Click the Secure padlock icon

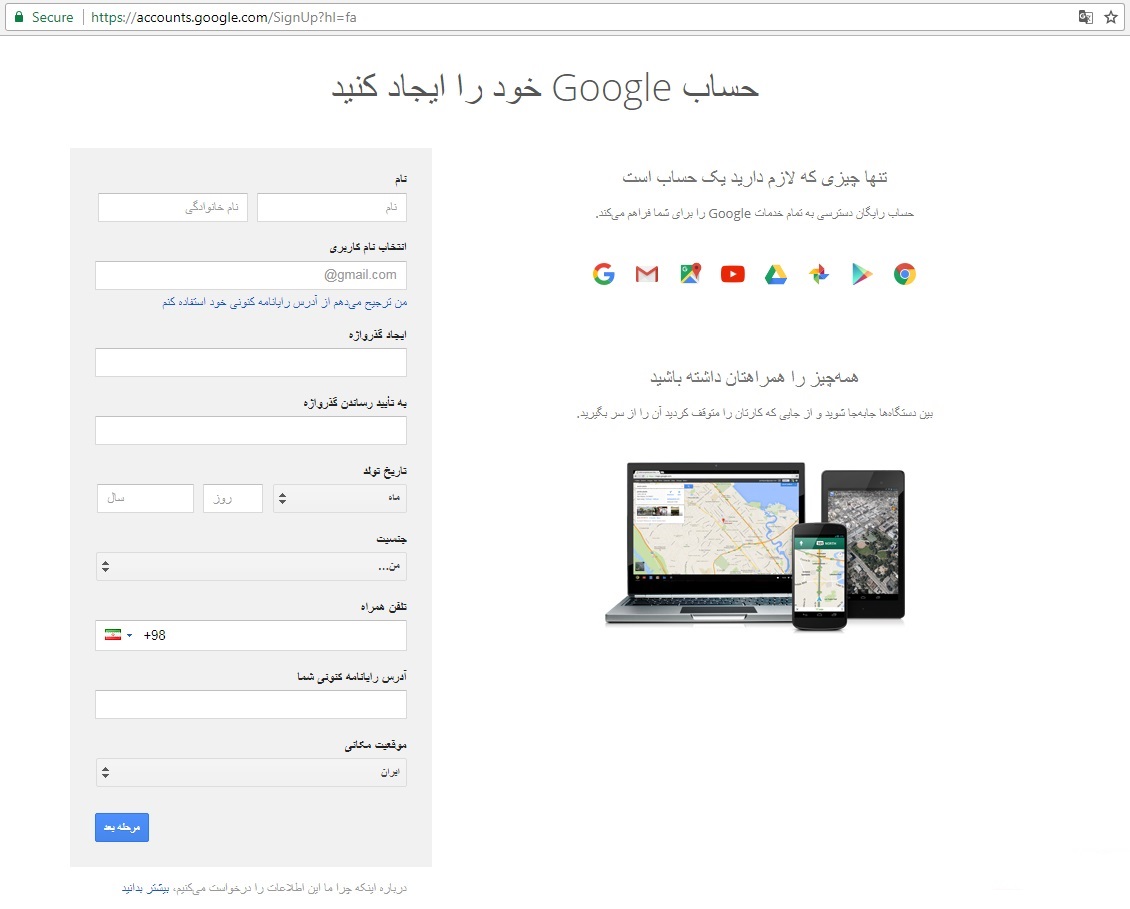(19, 17)
